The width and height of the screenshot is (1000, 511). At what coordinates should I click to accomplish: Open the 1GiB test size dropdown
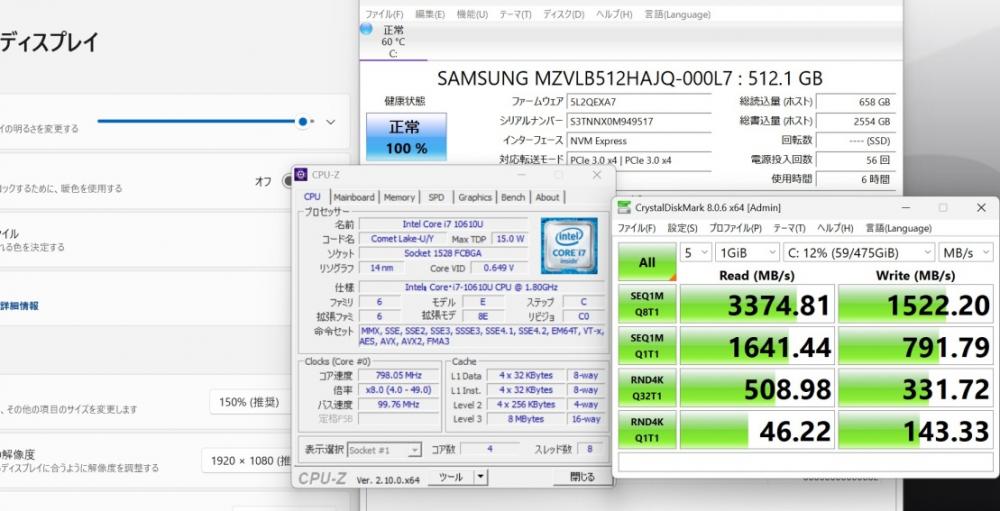[747, 253]
